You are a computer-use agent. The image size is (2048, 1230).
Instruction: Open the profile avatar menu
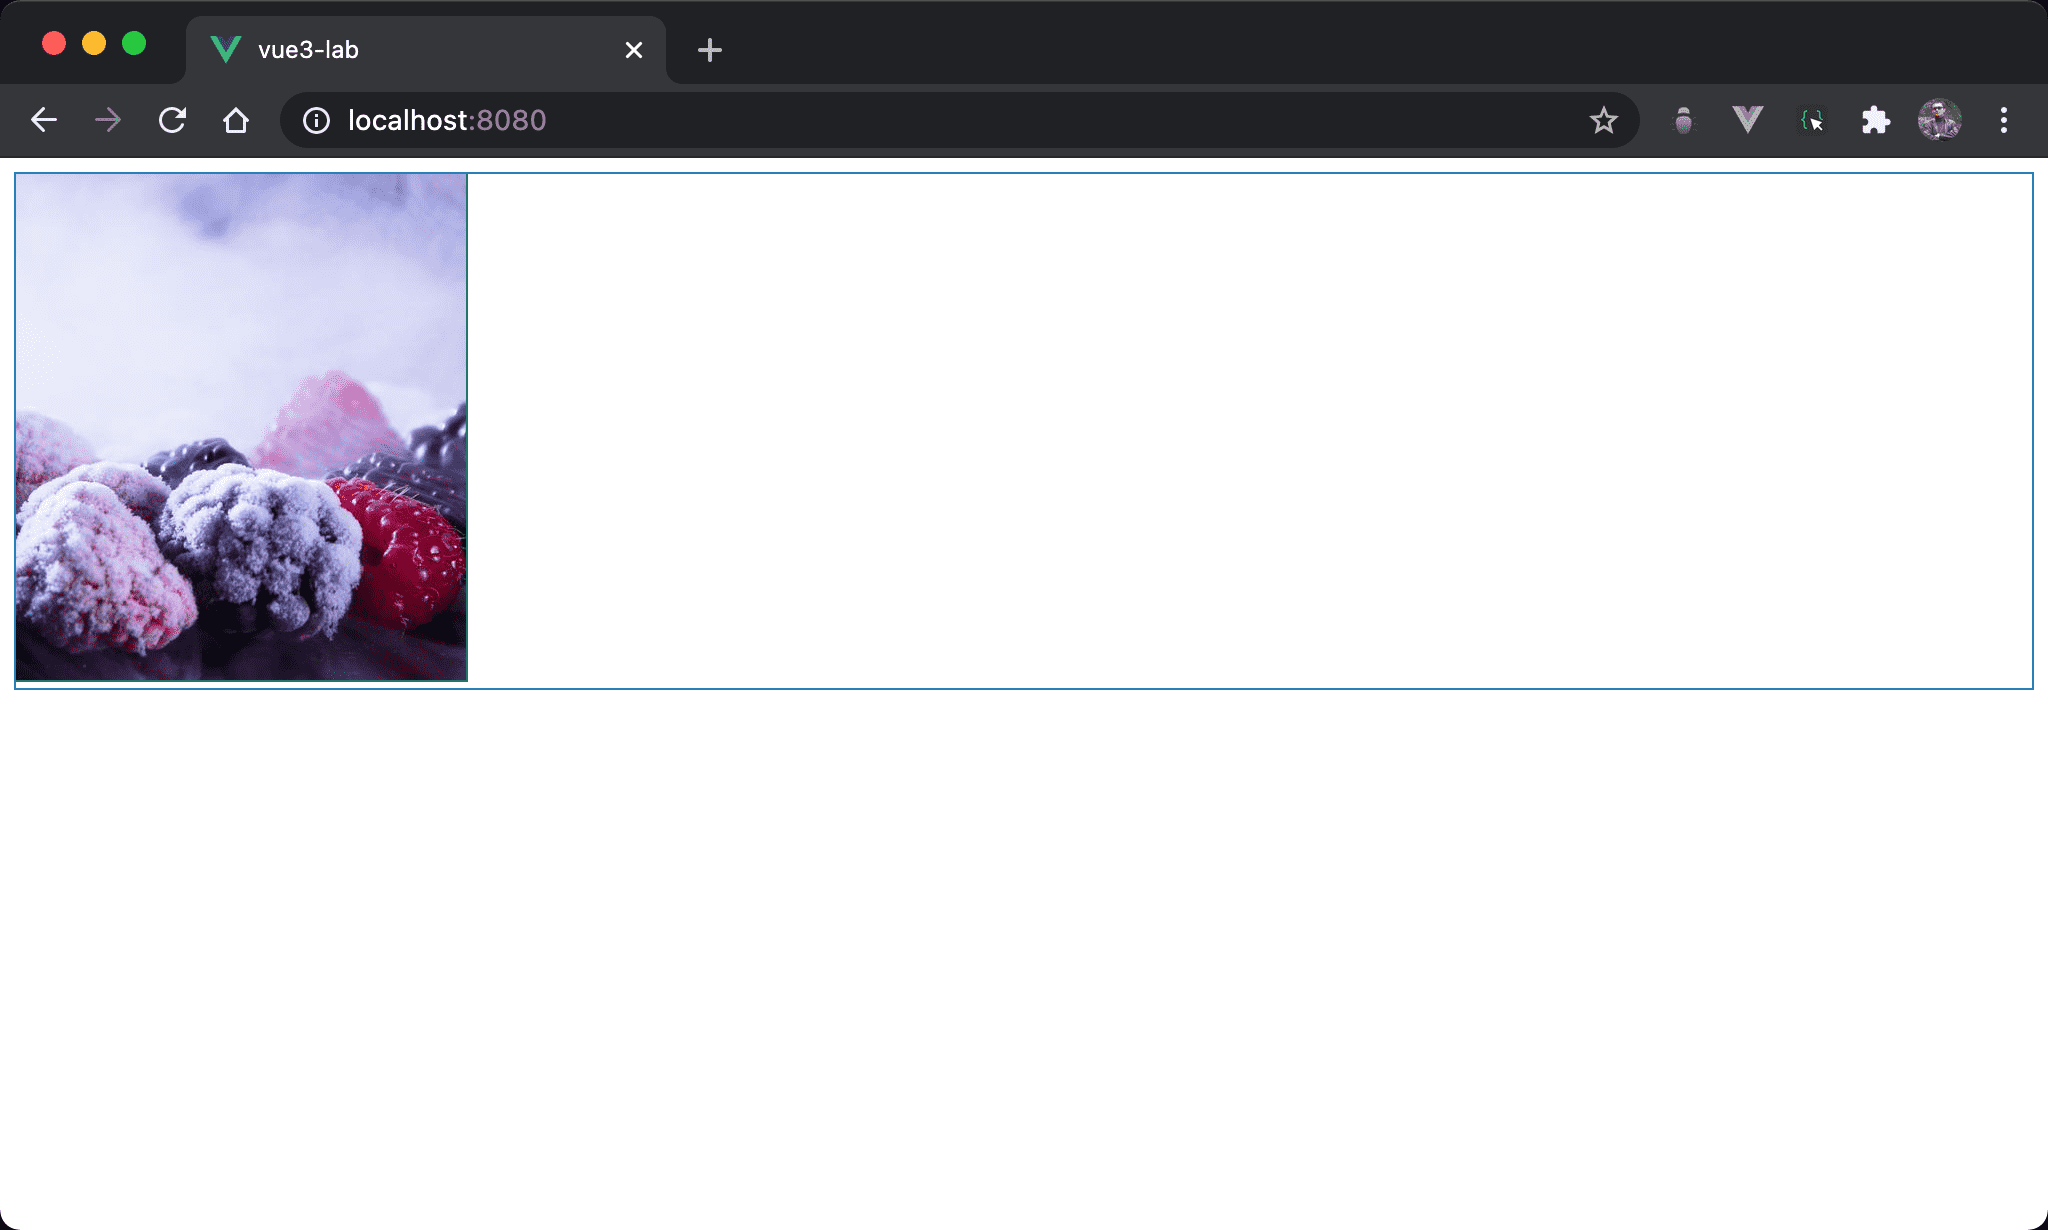coord(1939,120)
